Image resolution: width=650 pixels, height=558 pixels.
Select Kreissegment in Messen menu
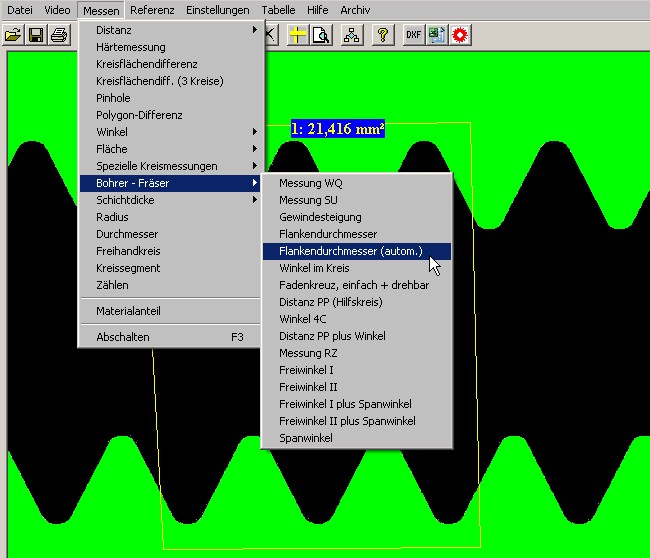click(170, 268)
